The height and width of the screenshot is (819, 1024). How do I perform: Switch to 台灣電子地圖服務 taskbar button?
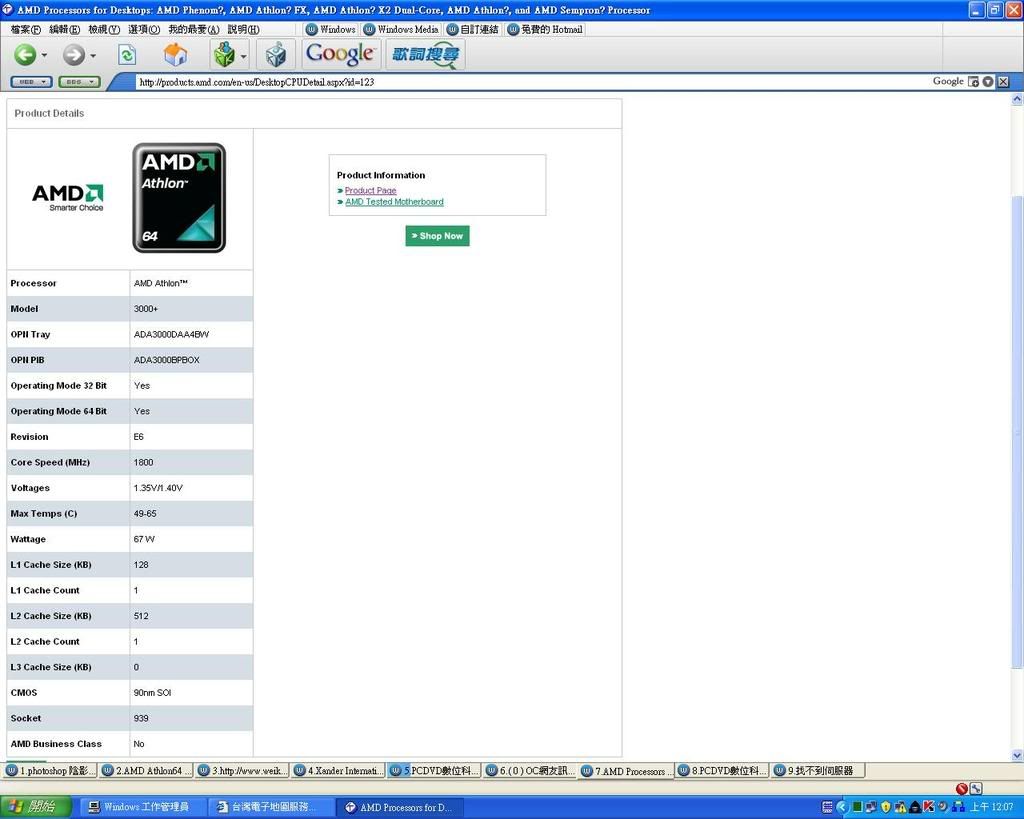point(272,807)
